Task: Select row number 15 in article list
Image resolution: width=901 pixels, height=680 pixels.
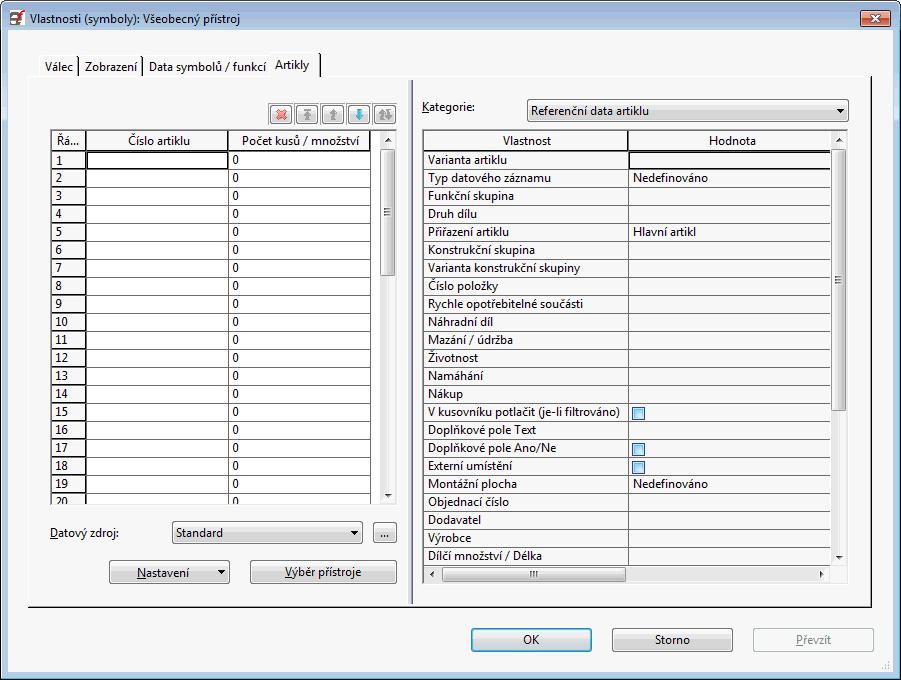Action: click(x=68, y=412)
